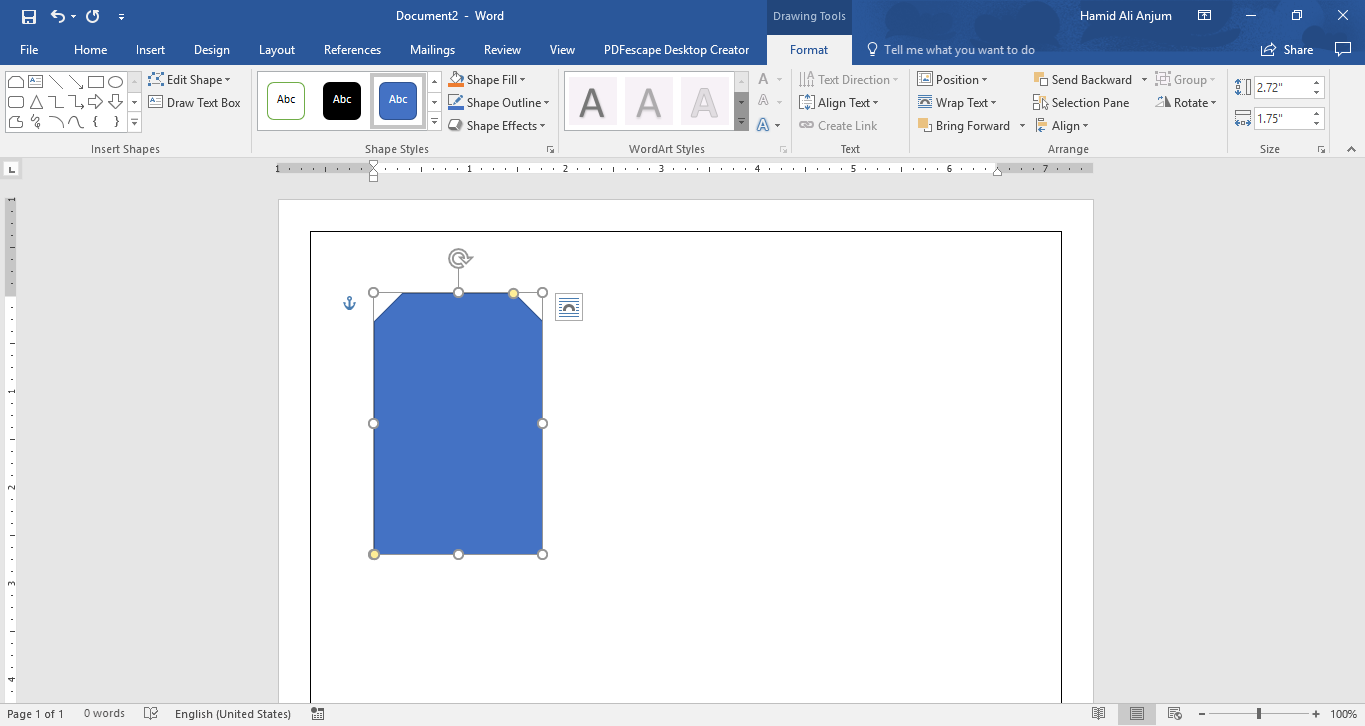1365x726 pixels.
Task: Switch to the References ribbon tab
Action: [352, 49]
